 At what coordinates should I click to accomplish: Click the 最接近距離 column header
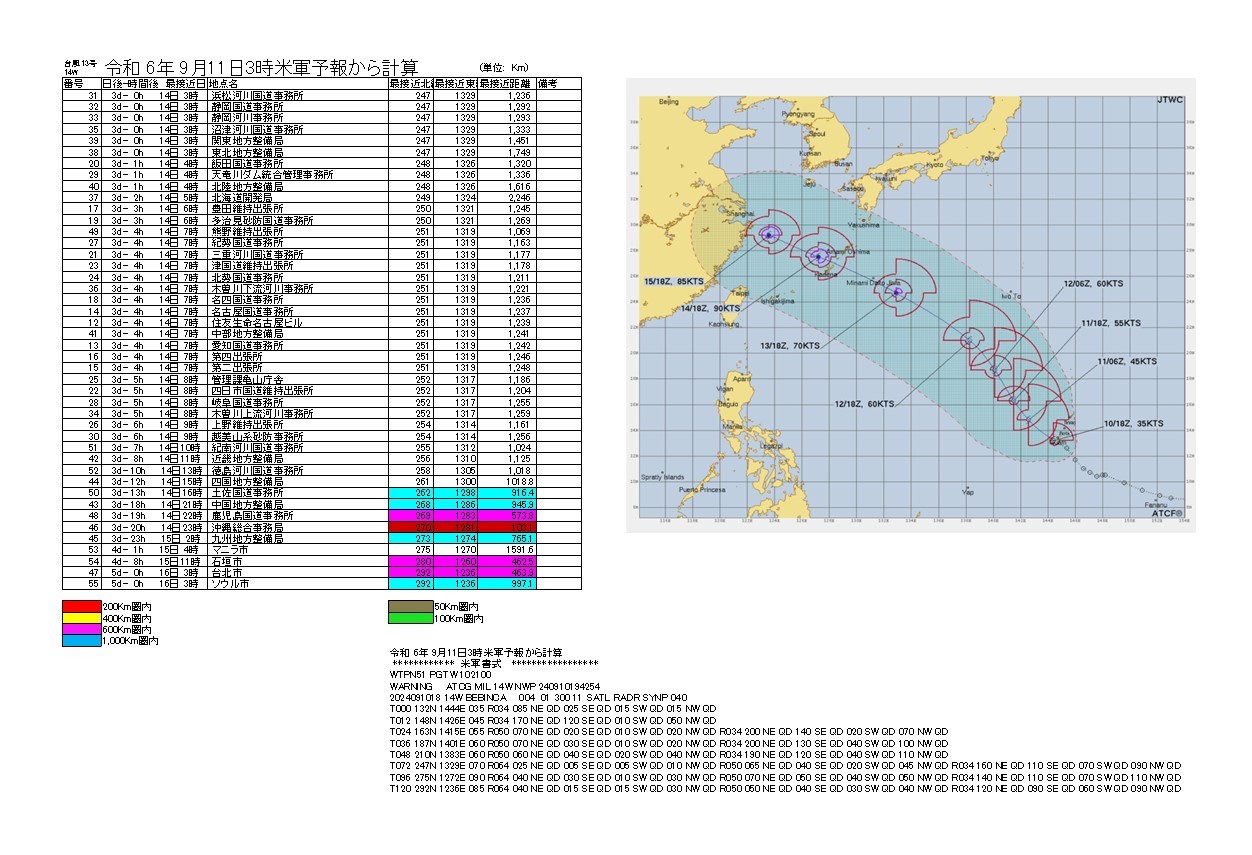pos(506,83)
